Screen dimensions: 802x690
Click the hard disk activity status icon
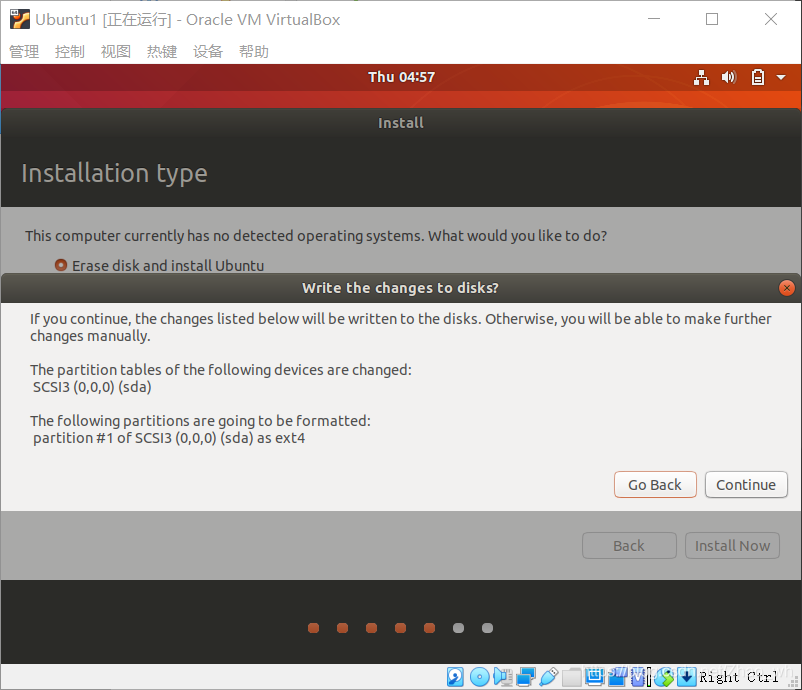click(x=455, y=677)
